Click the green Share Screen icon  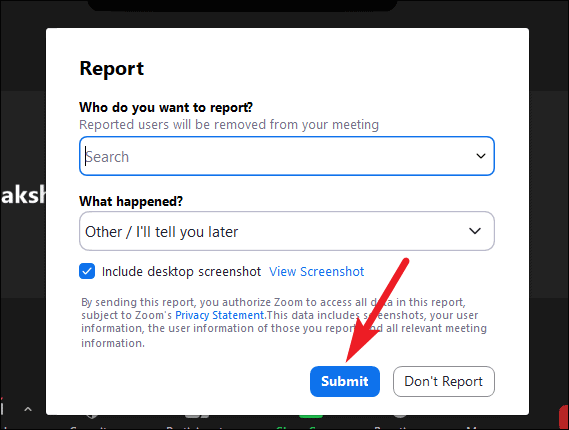(311, 417)
